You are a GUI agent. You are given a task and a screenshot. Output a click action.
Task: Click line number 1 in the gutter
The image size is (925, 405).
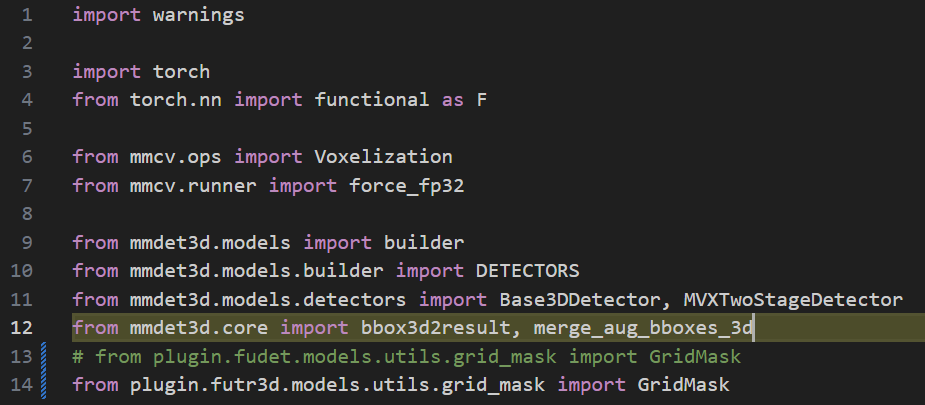click(x=28, y=16)
